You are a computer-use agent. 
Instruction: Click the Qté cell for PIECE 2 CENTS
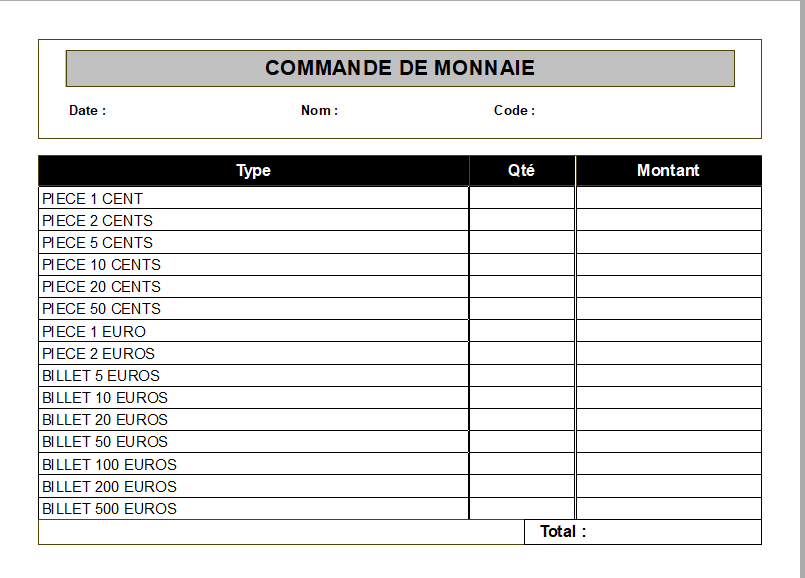pyautogui.click(x=521, y=221)
